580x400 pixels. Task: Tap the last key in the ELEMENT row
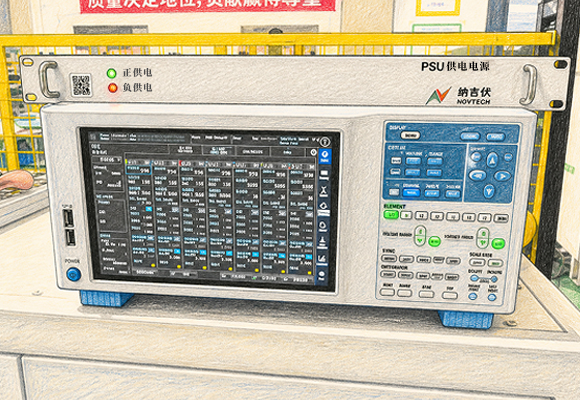(501, 218)
